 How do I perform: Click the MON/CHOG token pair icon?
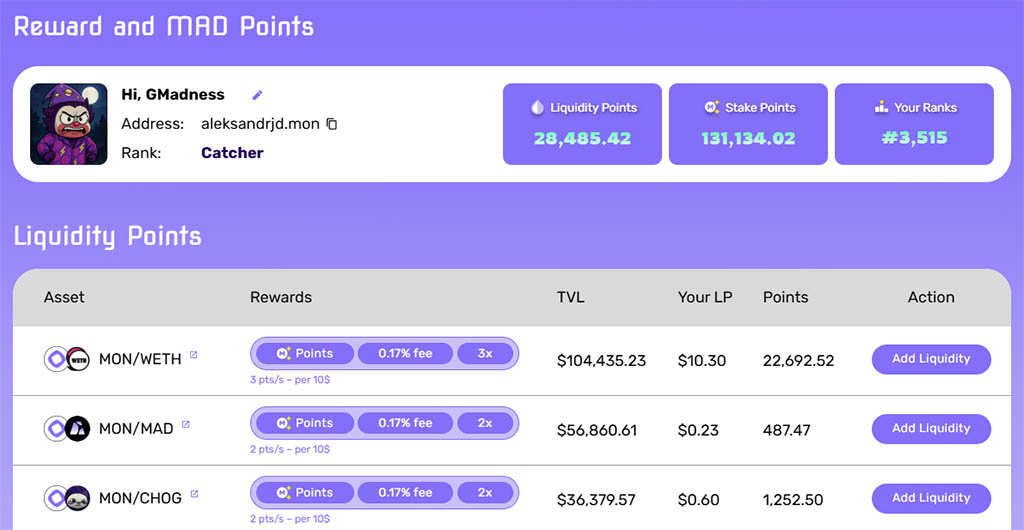(67, 498)
